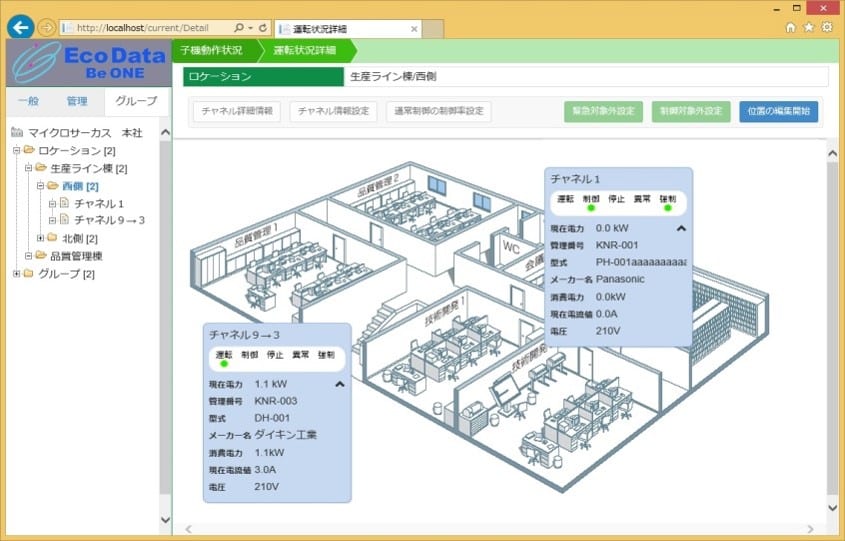The width and height of the screenshot is (845, 541).
Task: Close the 運転状況詳細 browser tab
Action: [414, 29]
